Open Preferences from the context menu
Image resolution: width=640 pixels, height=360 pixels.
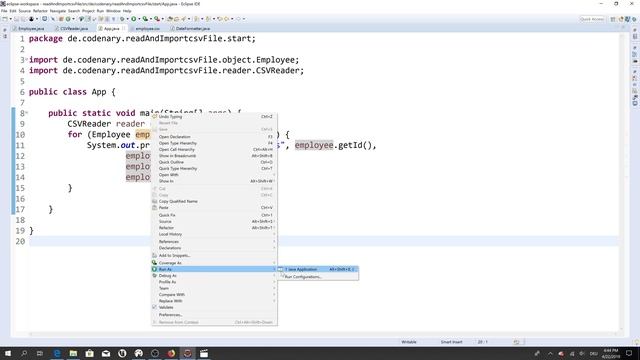[214, 315]
